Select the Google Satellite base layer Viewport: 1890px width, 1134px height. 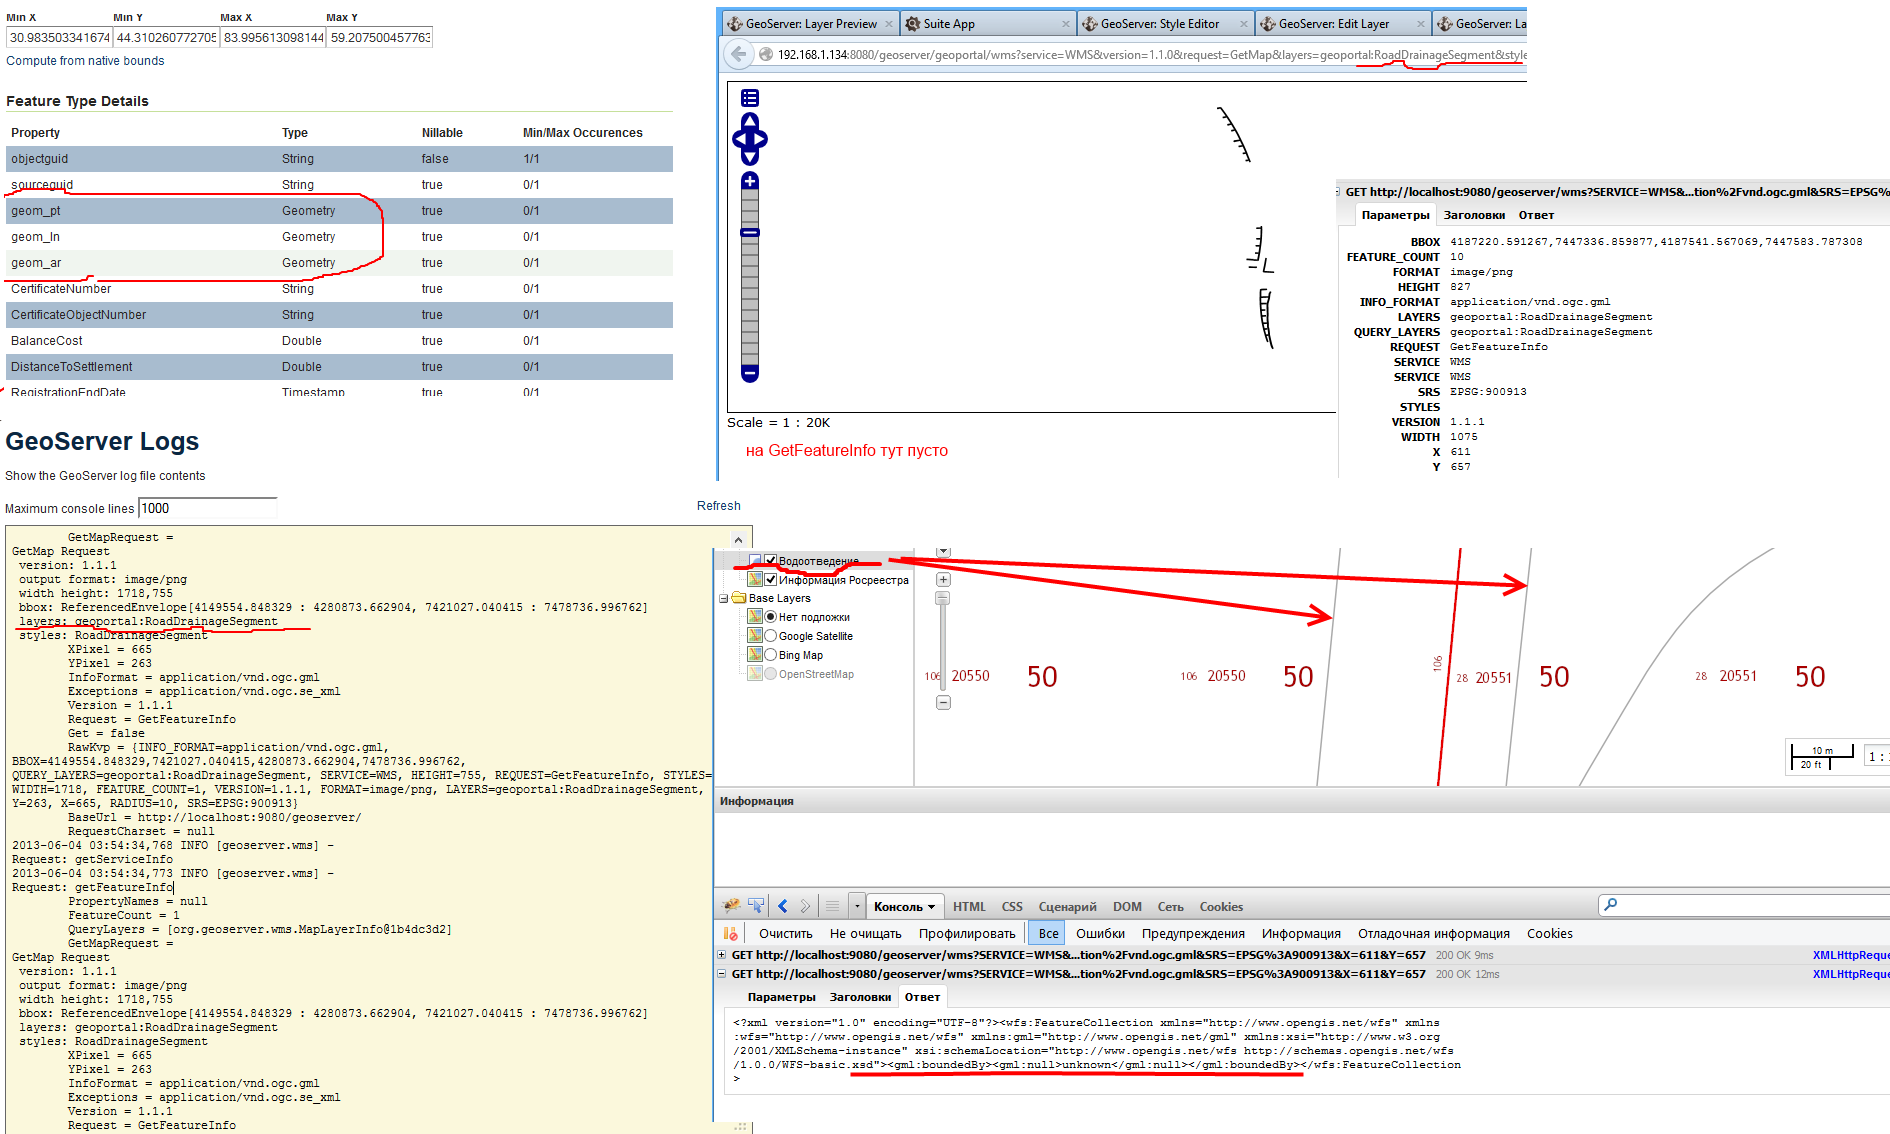pyautogui.click(x=771, y=636)
